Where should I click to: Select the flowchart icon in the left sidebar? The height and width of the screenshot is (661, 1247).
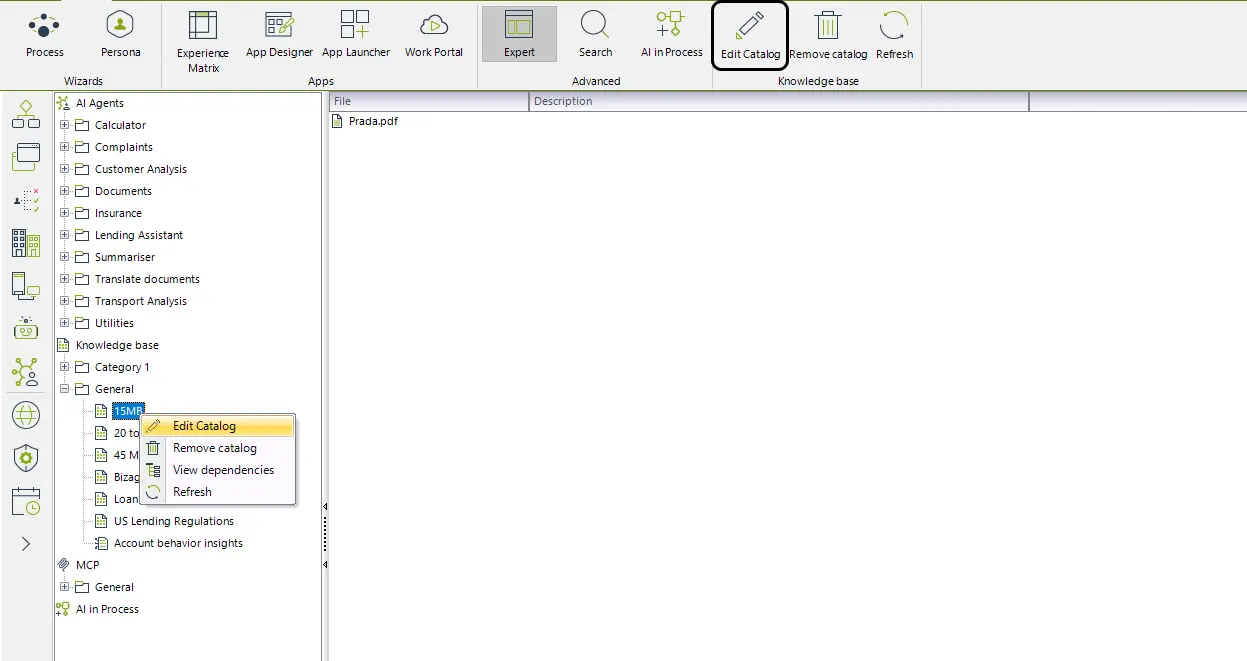click(26, 114)
